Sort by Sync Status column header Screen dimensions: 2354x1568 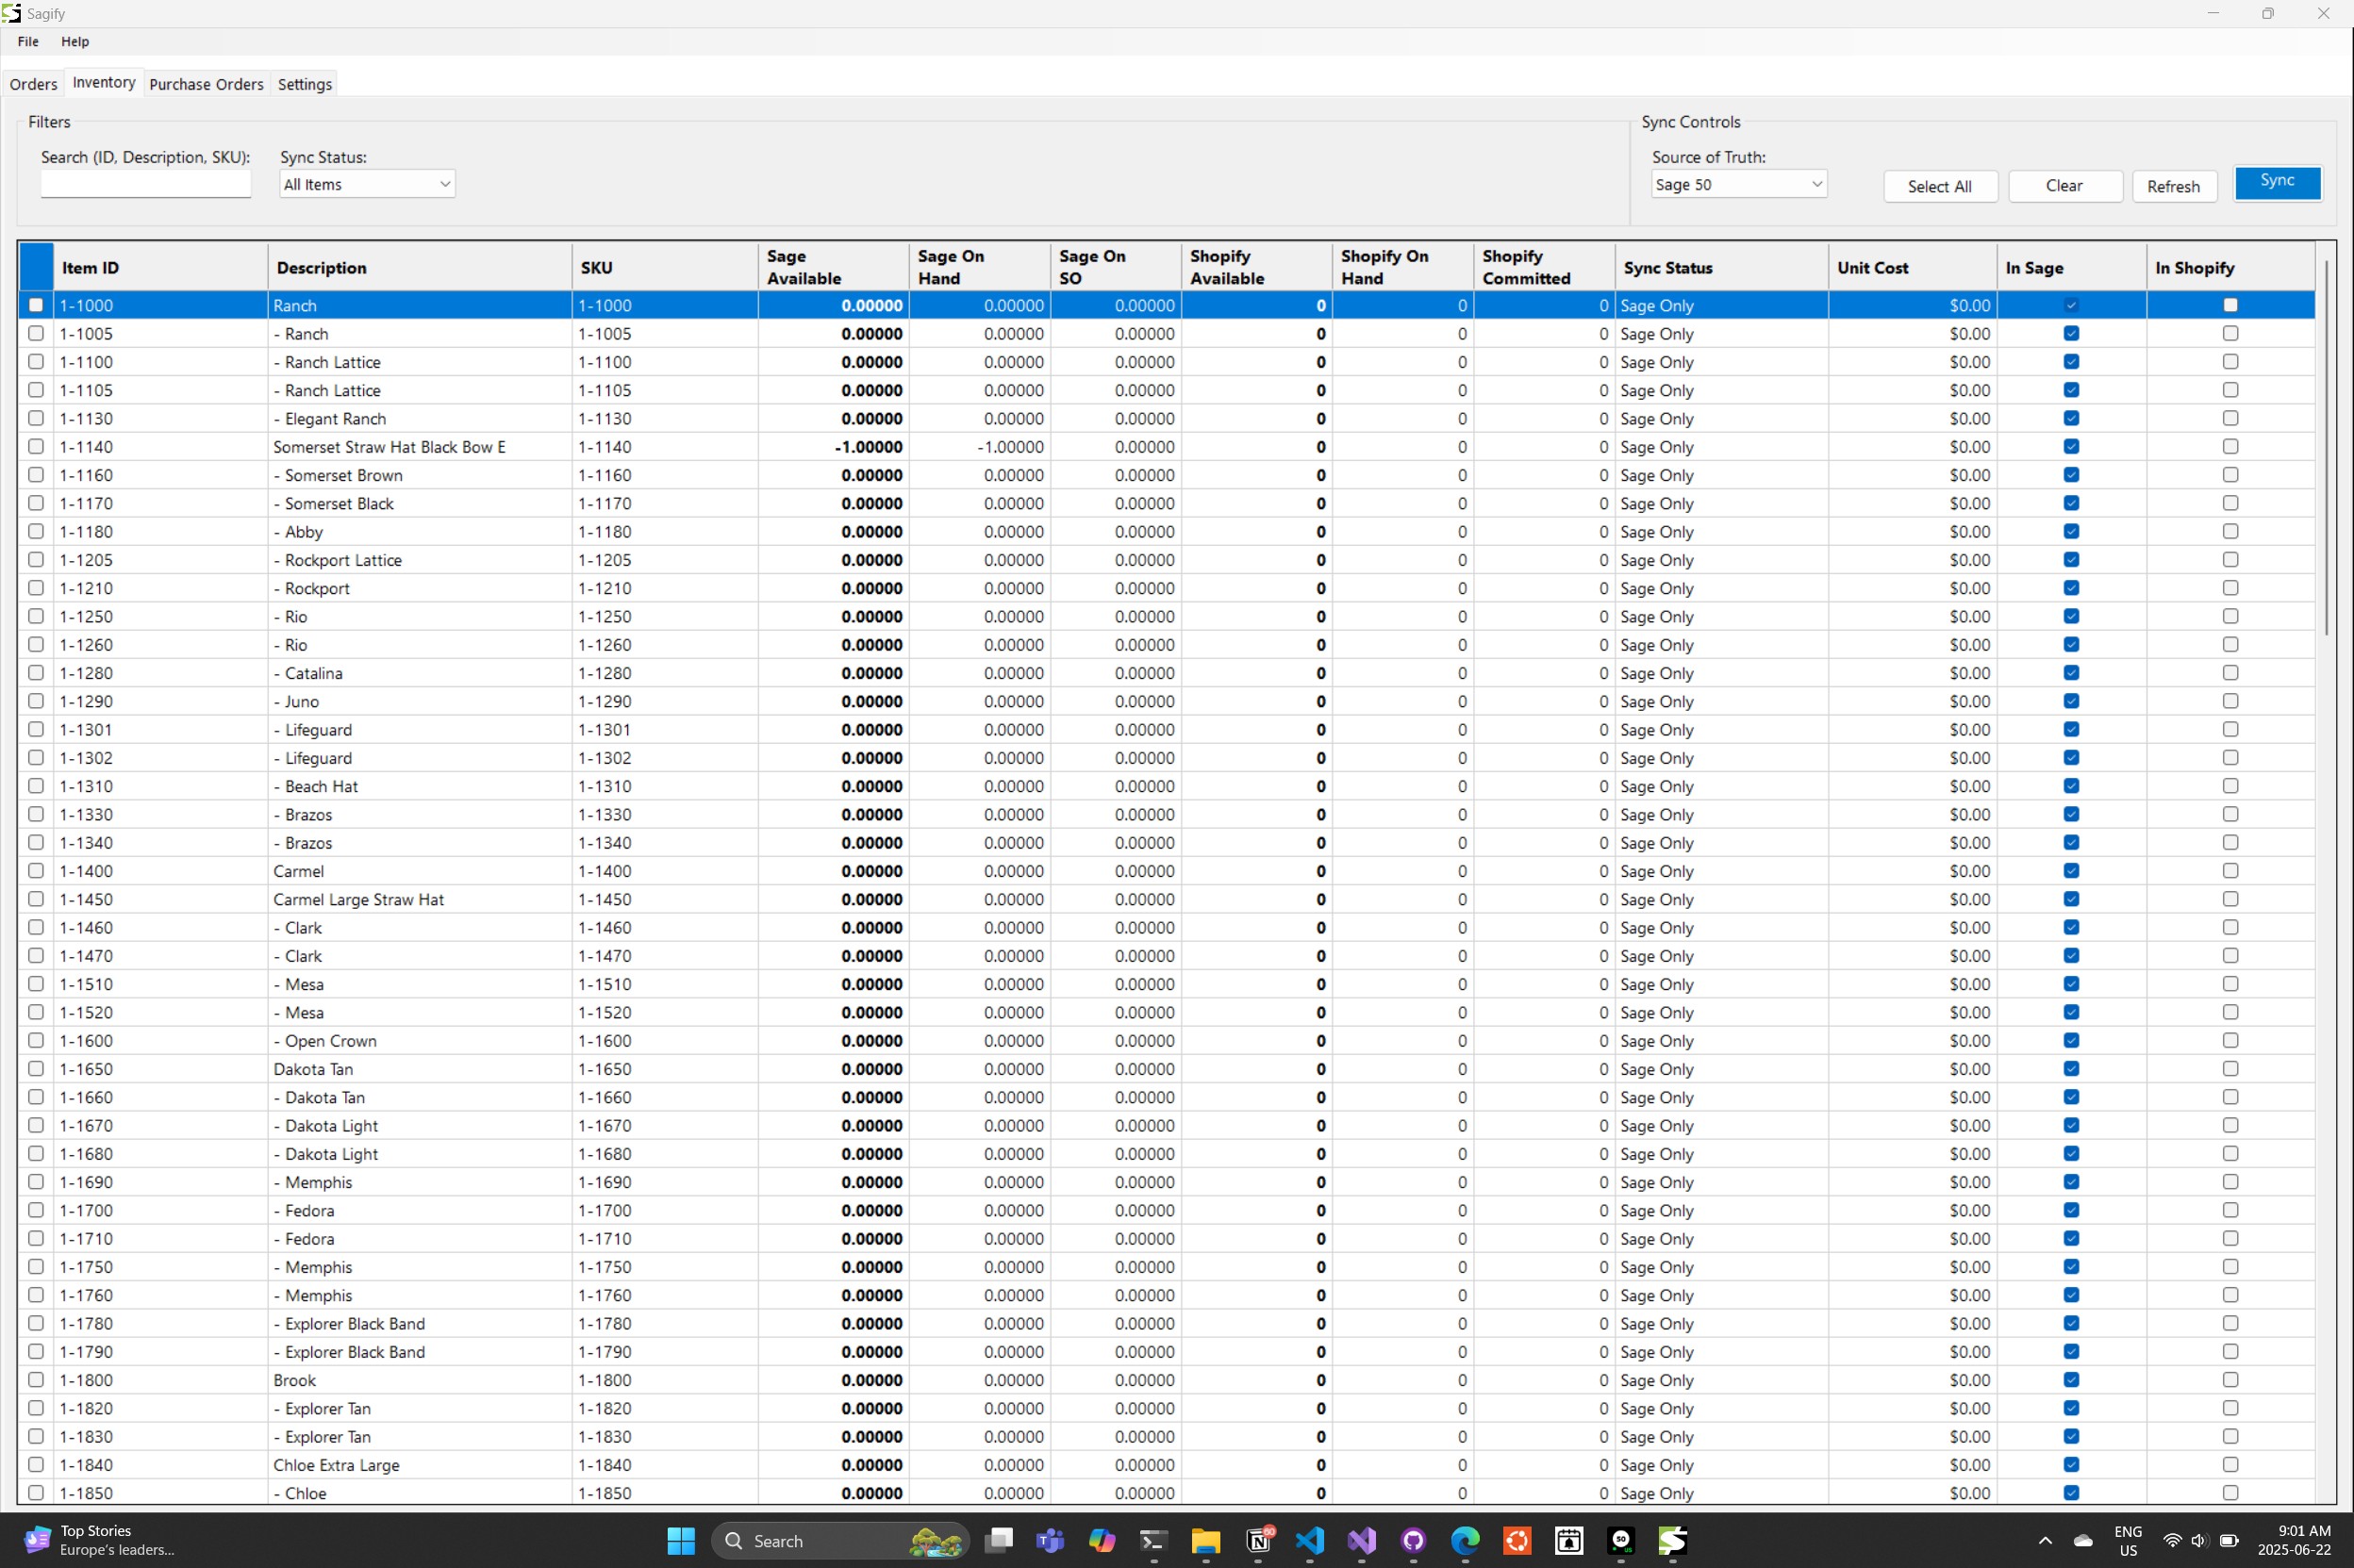[1721, 267]
